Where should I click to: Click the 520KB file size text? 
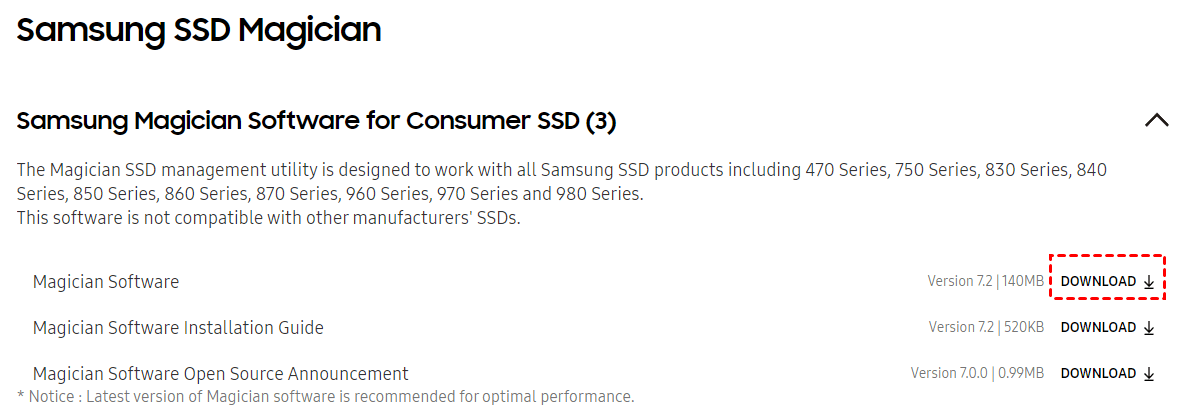pyautogui.click(x=1023, y=328)
